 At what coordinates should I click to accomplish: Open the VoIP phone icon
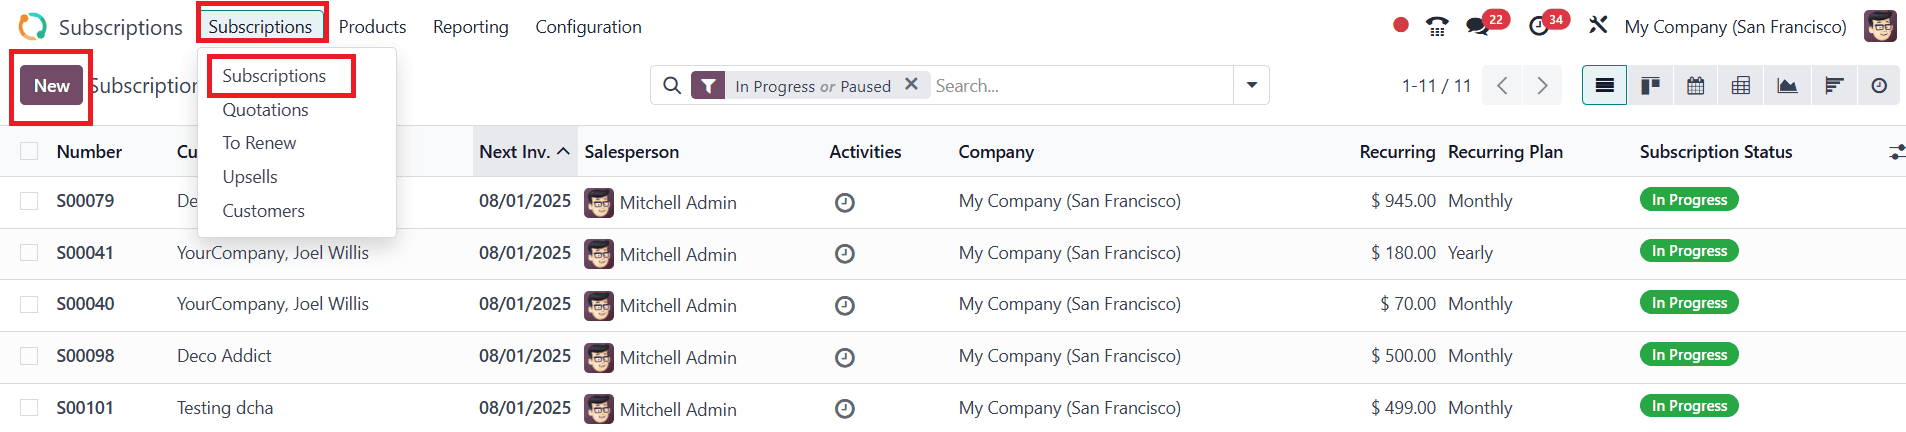[x=1437, y=27]
